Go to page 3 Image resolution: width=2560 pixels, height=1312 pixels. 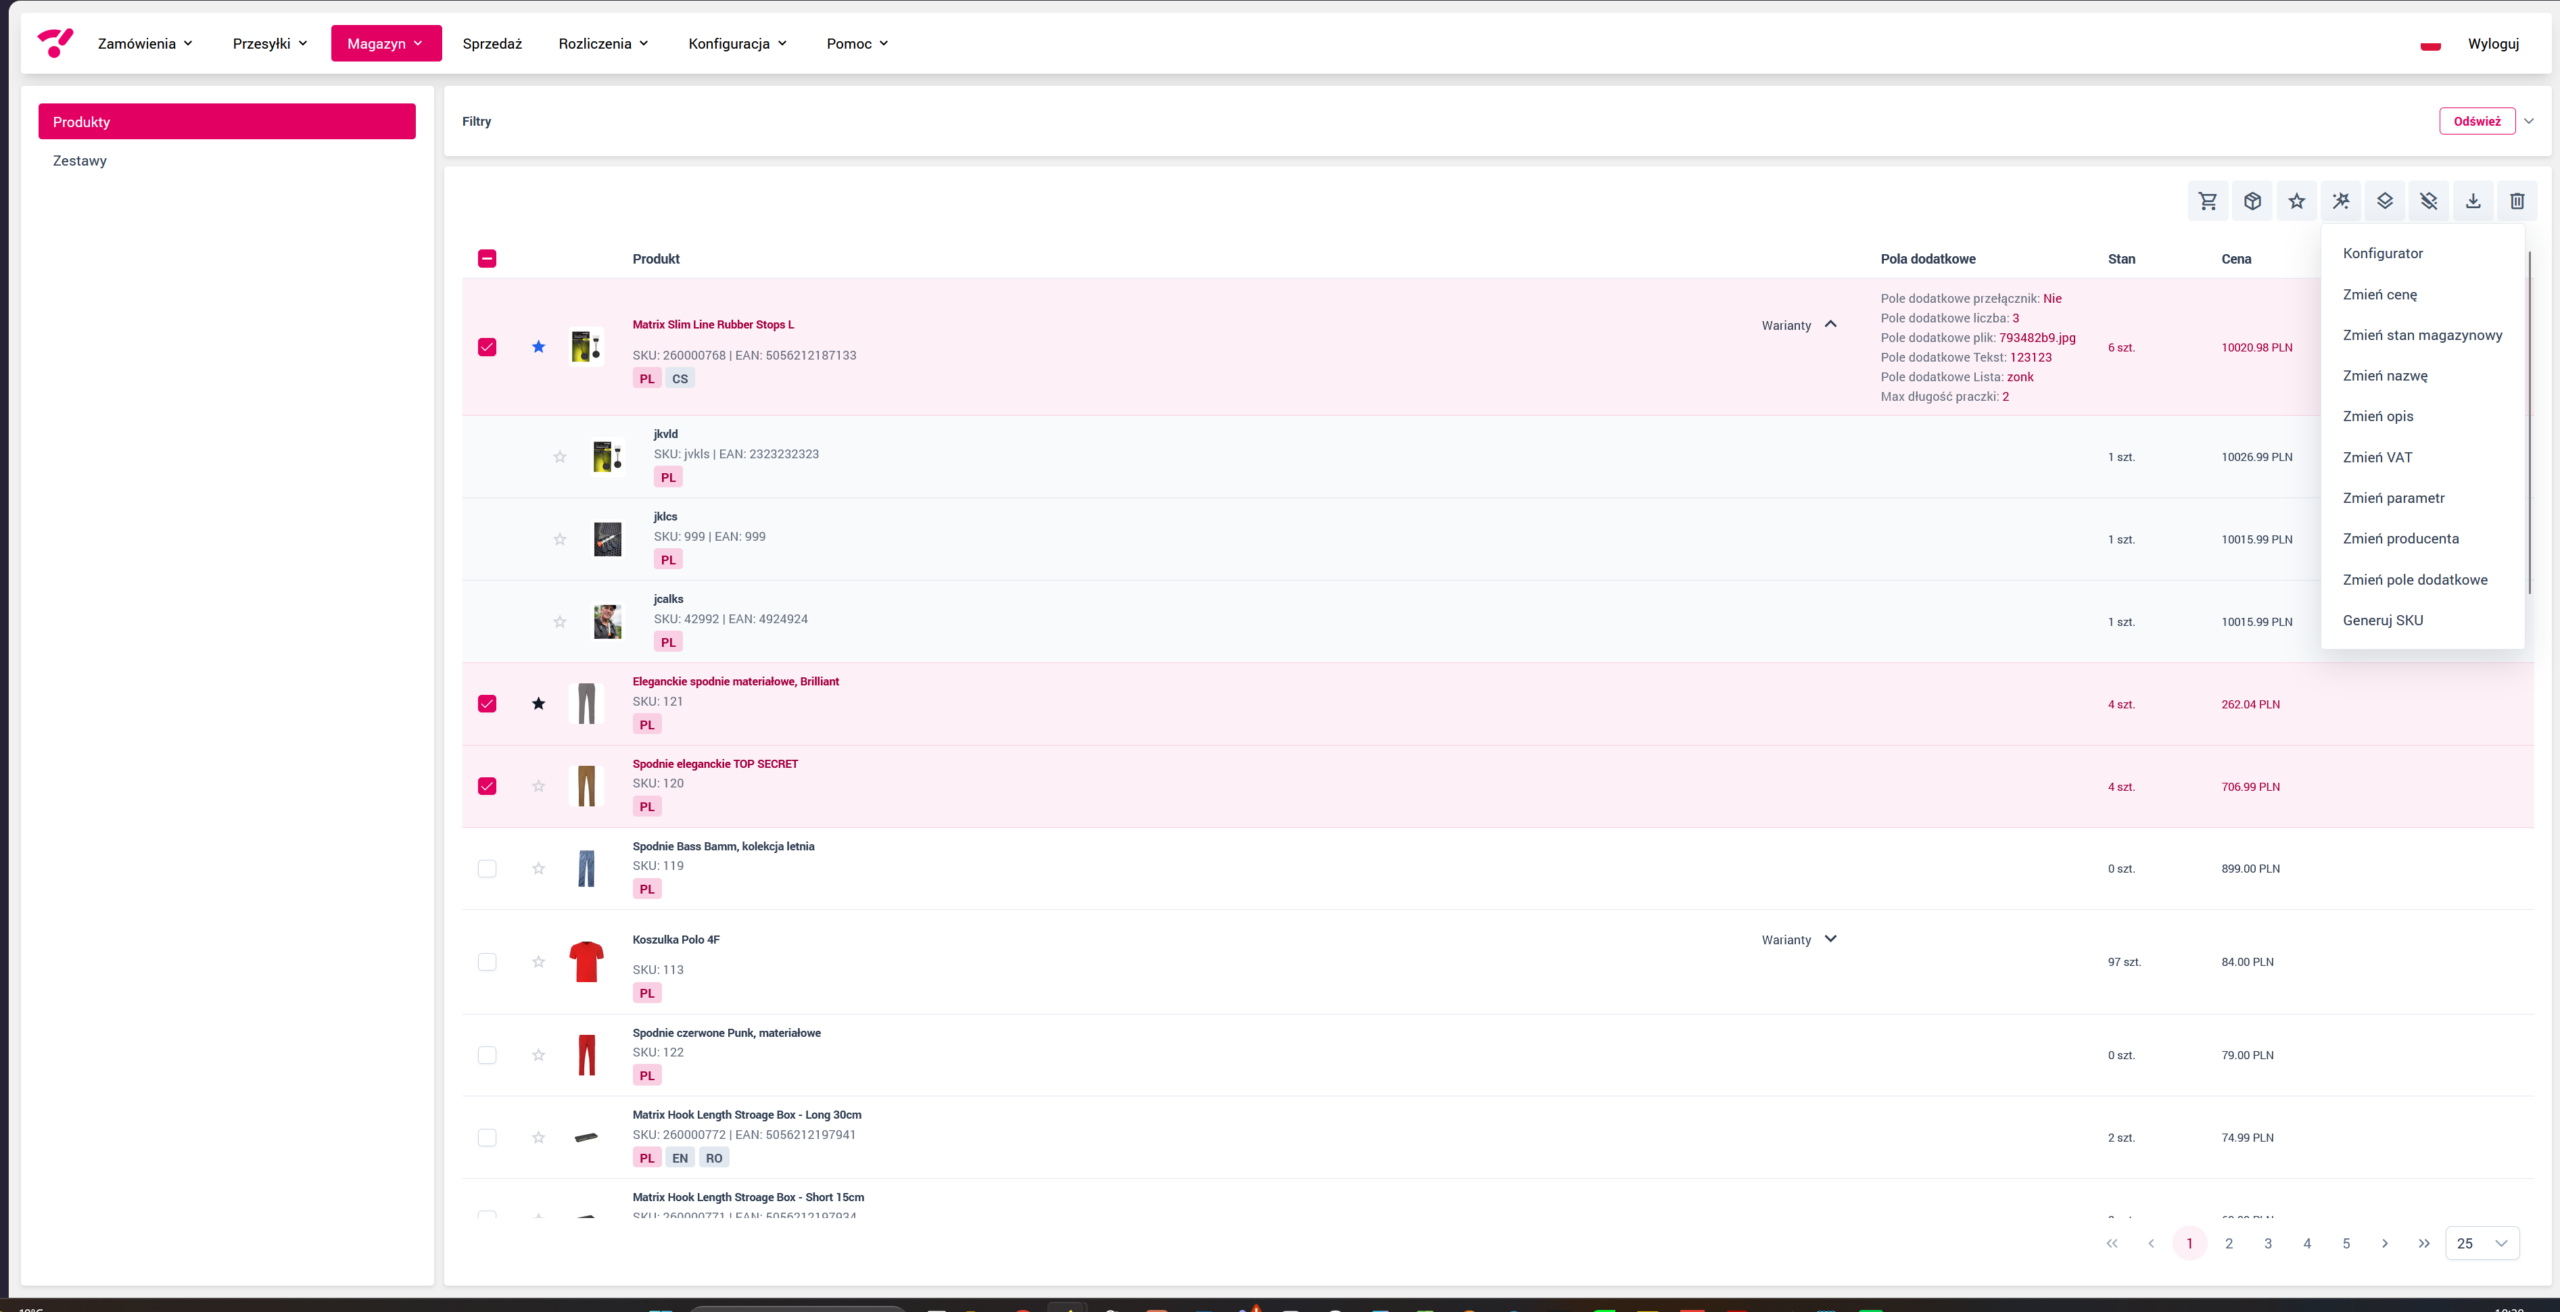coord(2268,1243)
